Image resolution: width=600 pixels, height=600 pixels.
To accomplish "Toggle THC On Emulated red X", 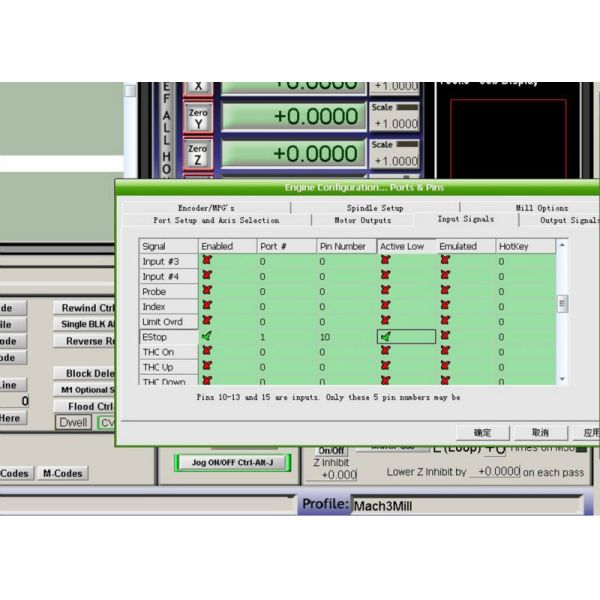I will click(445, 352).
